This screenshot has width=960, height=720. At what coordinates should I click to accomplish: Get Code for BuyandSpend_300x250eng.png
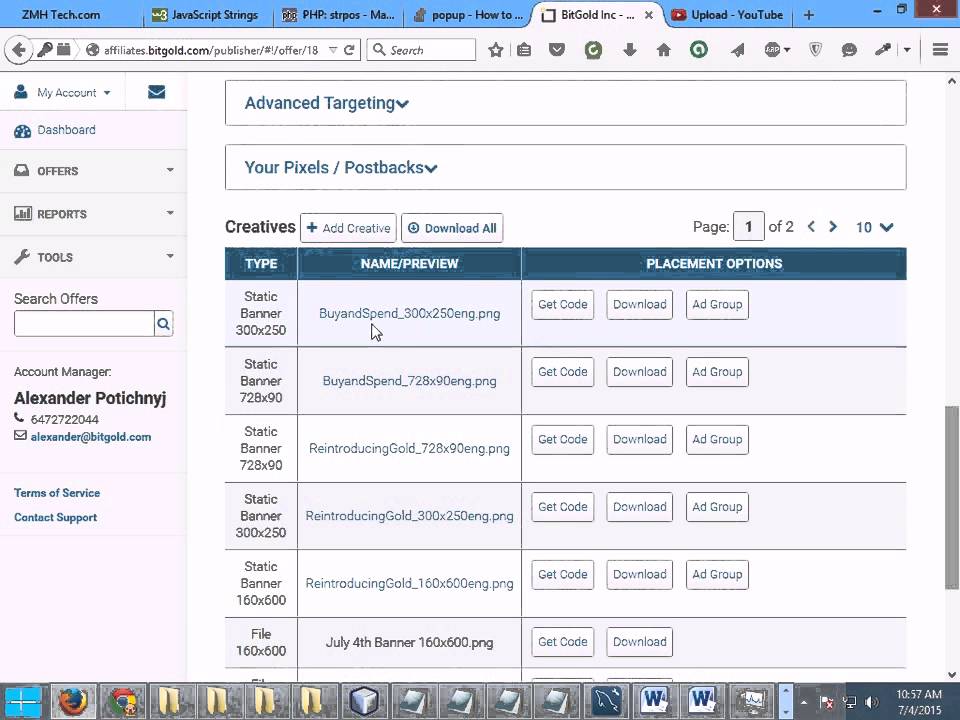(x=563, y=304)
